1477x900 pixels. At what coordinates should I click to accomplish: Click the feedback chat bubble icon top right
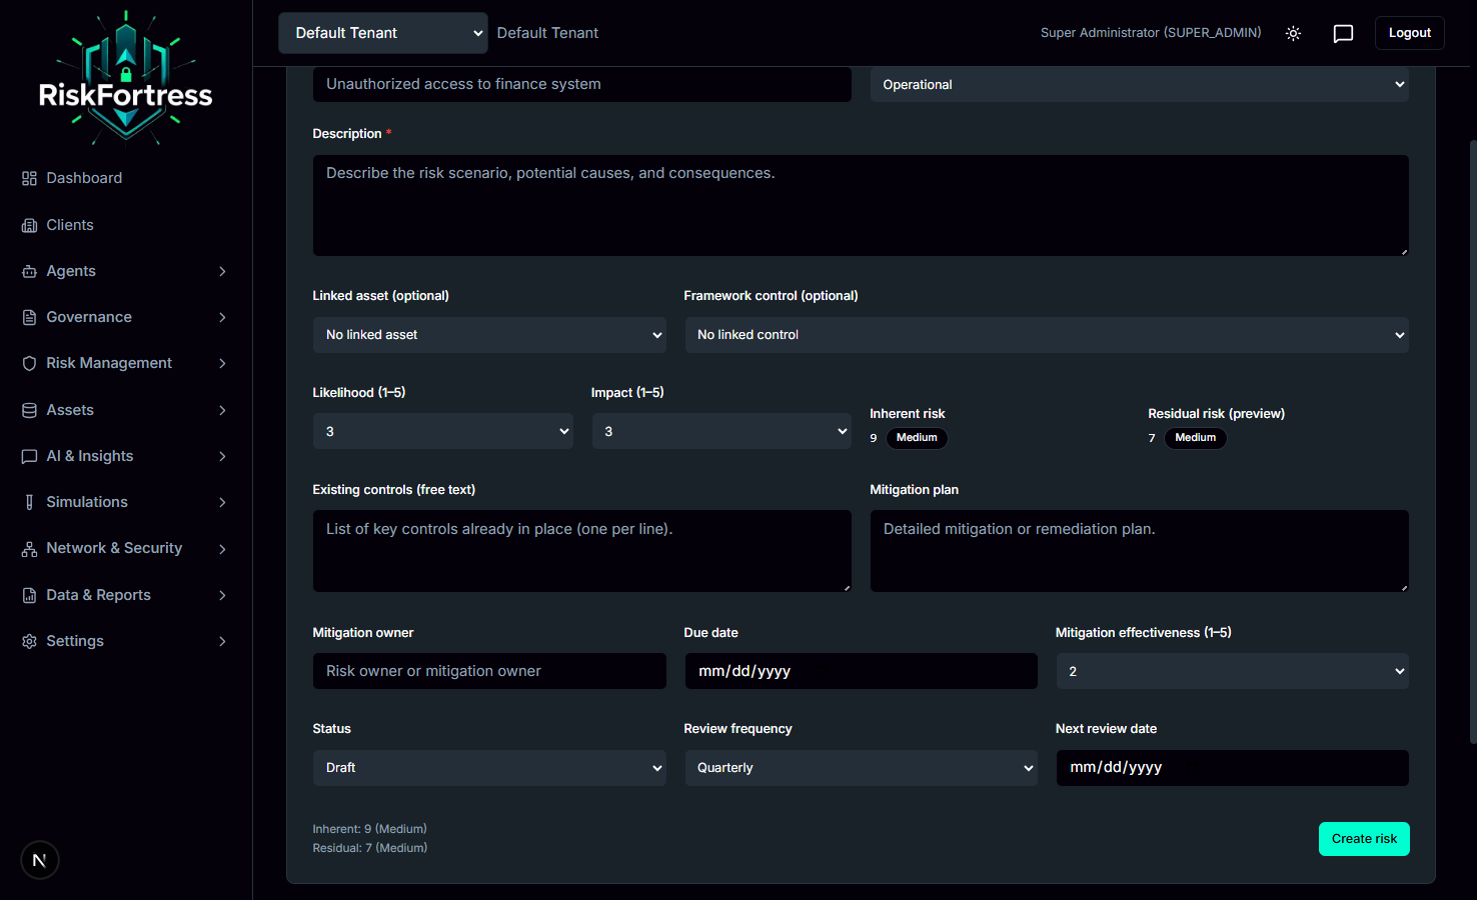[1343, 33]
